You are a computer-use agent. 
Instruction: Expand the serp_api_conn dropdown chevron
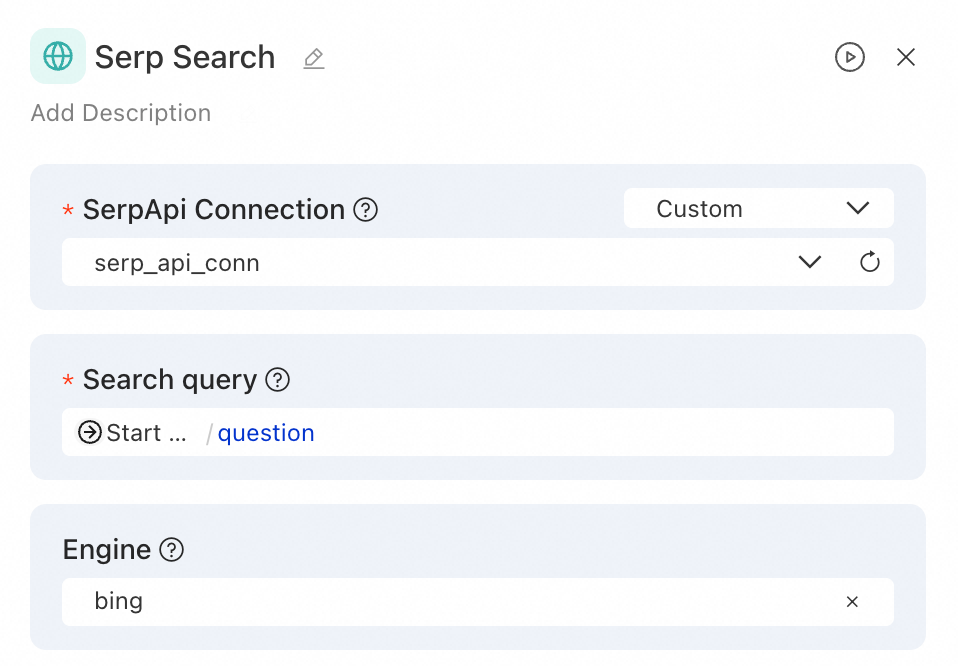pos(810,262)
